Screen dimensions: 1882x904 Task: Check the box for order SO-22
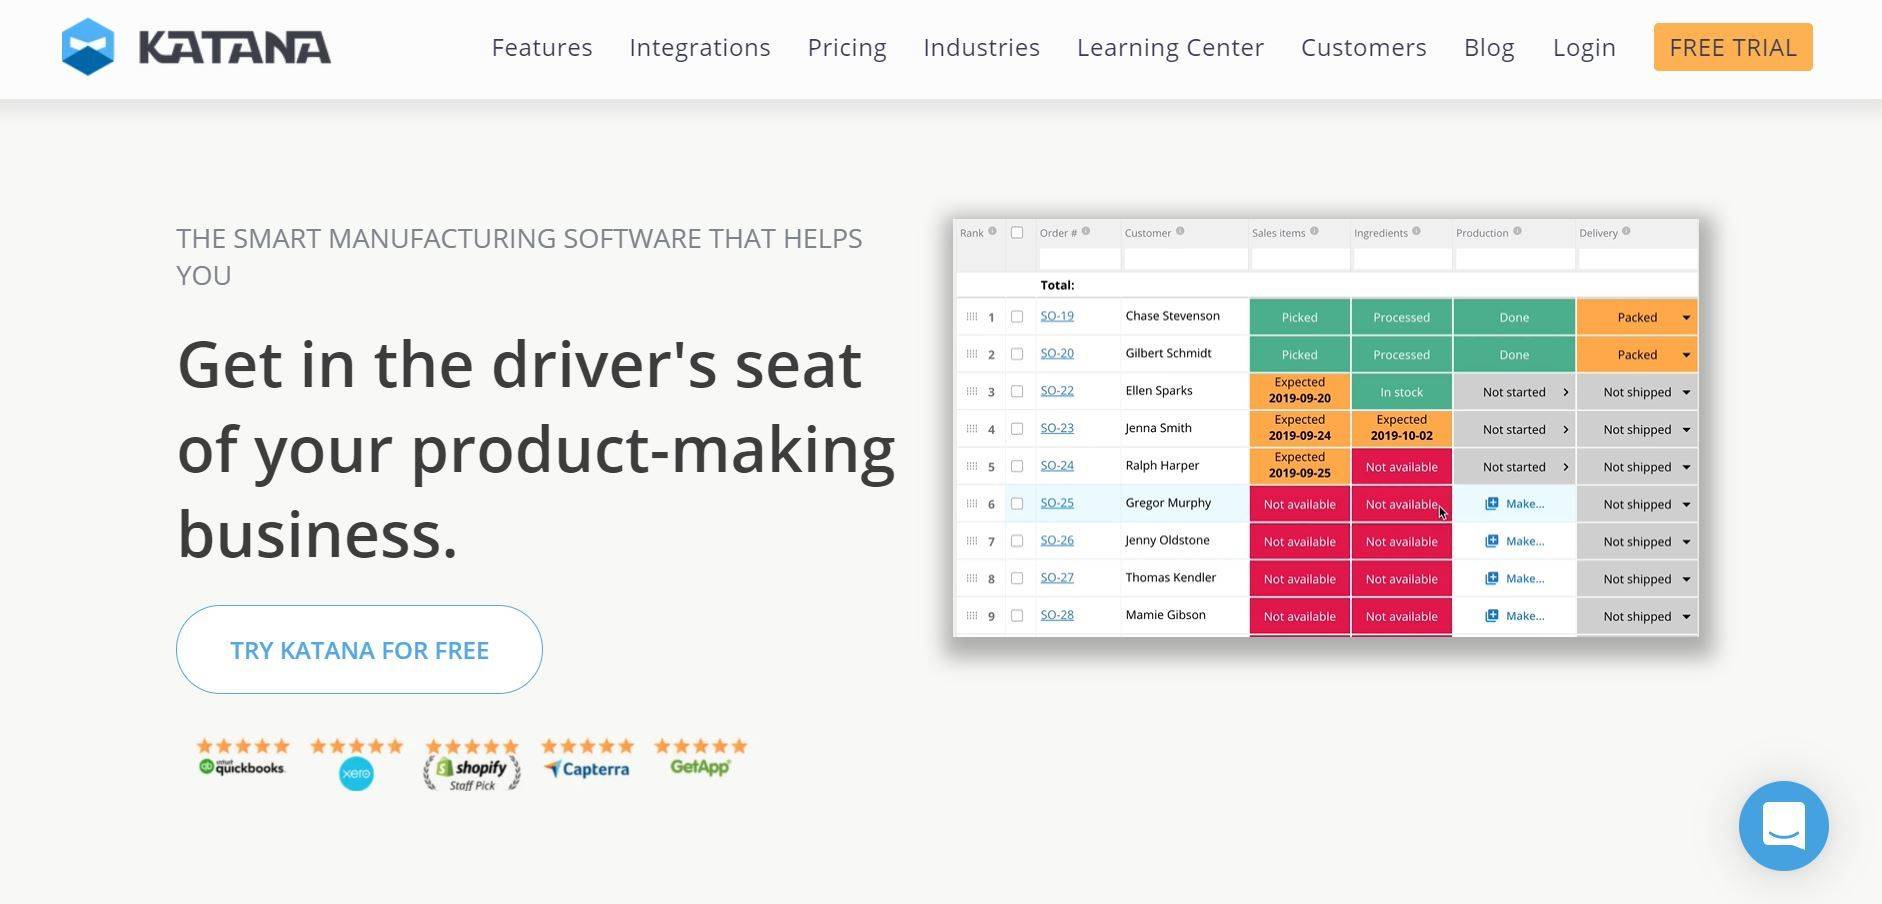pyautogui.click(x=1017, y=391)
